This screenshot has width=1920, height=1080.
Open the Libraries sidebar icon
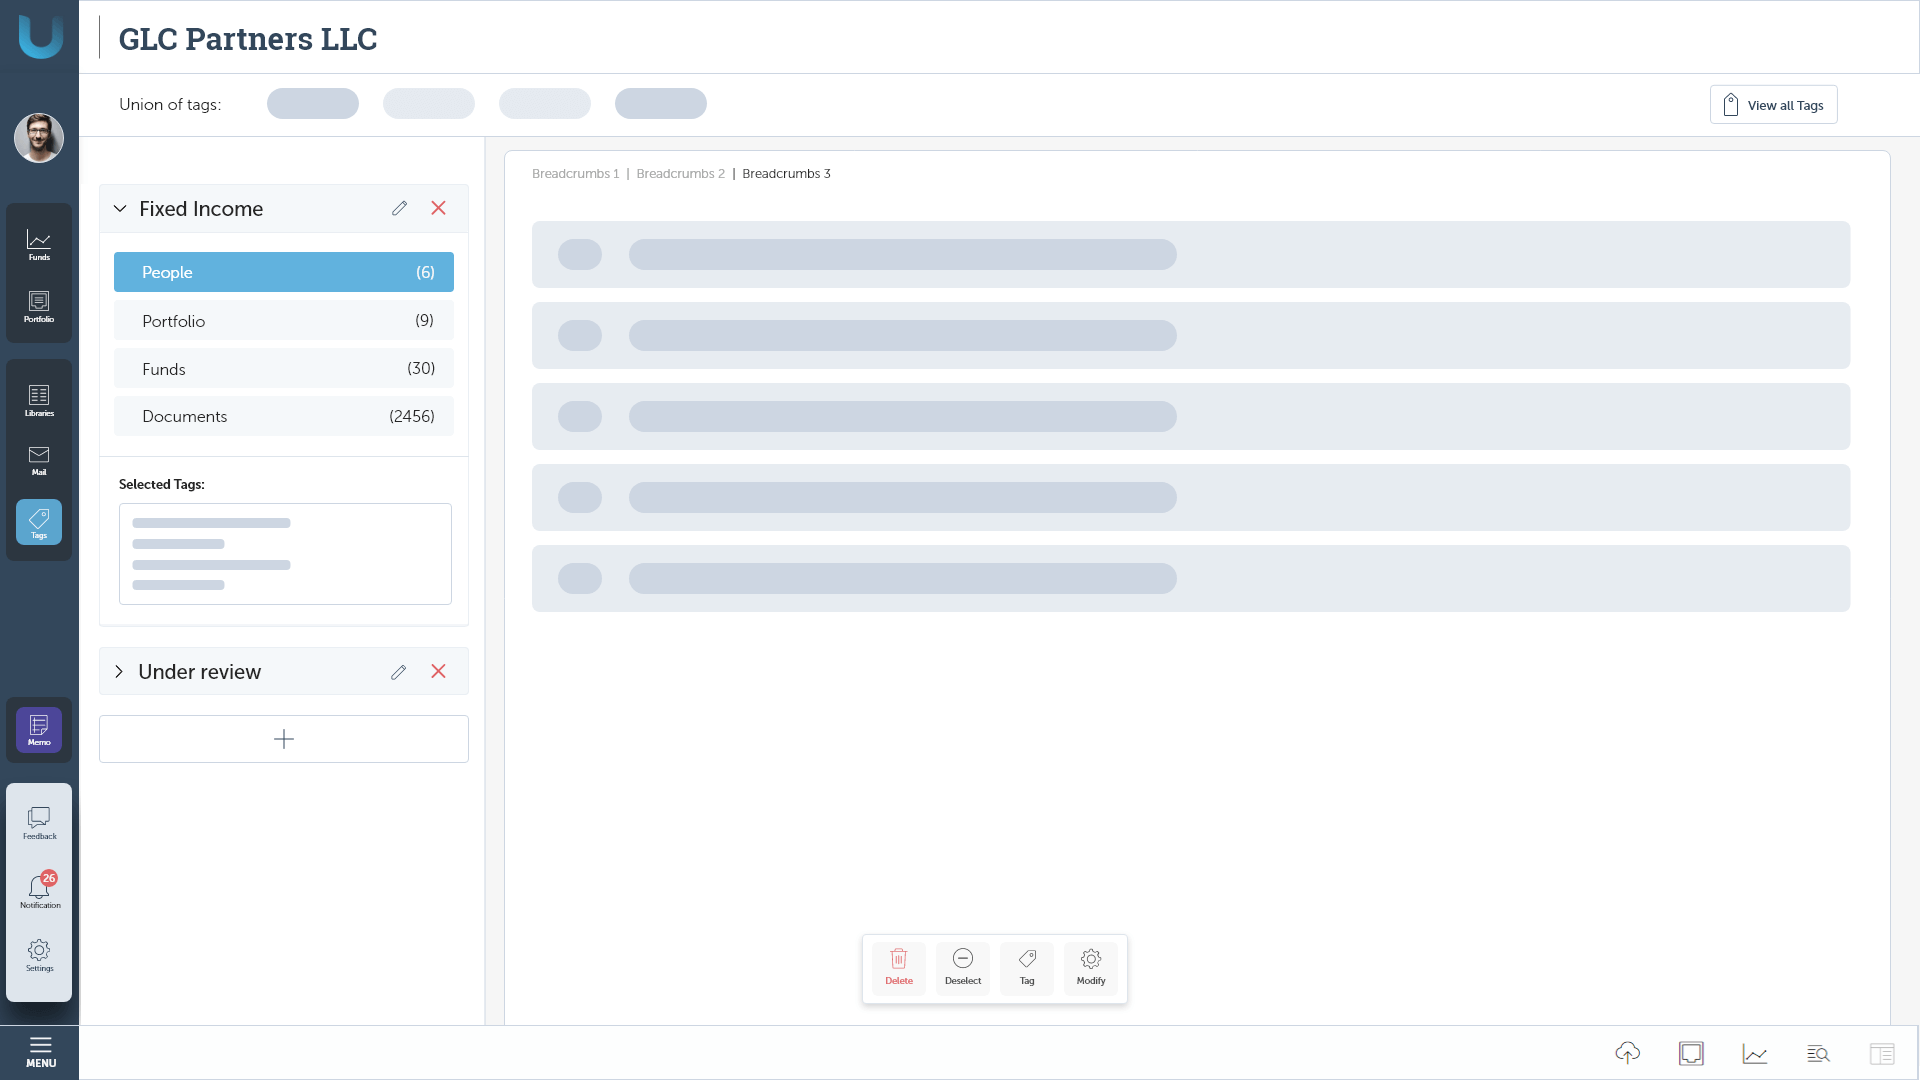[x=39, y=400]
